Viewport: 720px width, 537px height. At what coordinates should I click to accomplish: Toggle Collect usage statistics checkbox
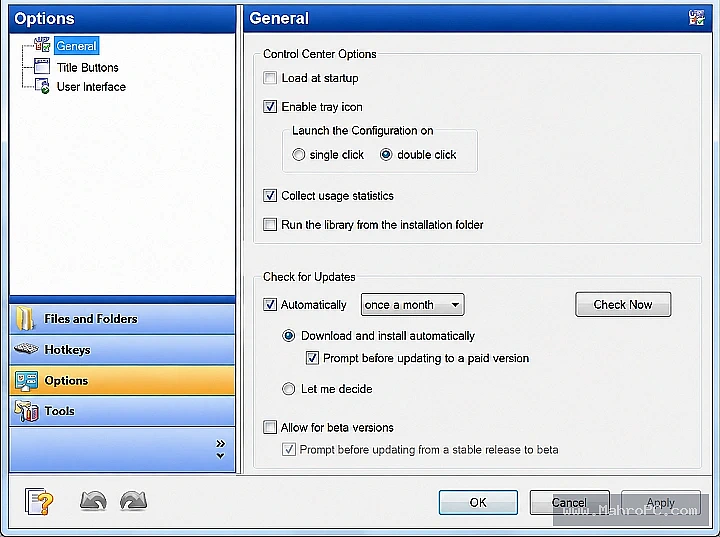point(270,196)
